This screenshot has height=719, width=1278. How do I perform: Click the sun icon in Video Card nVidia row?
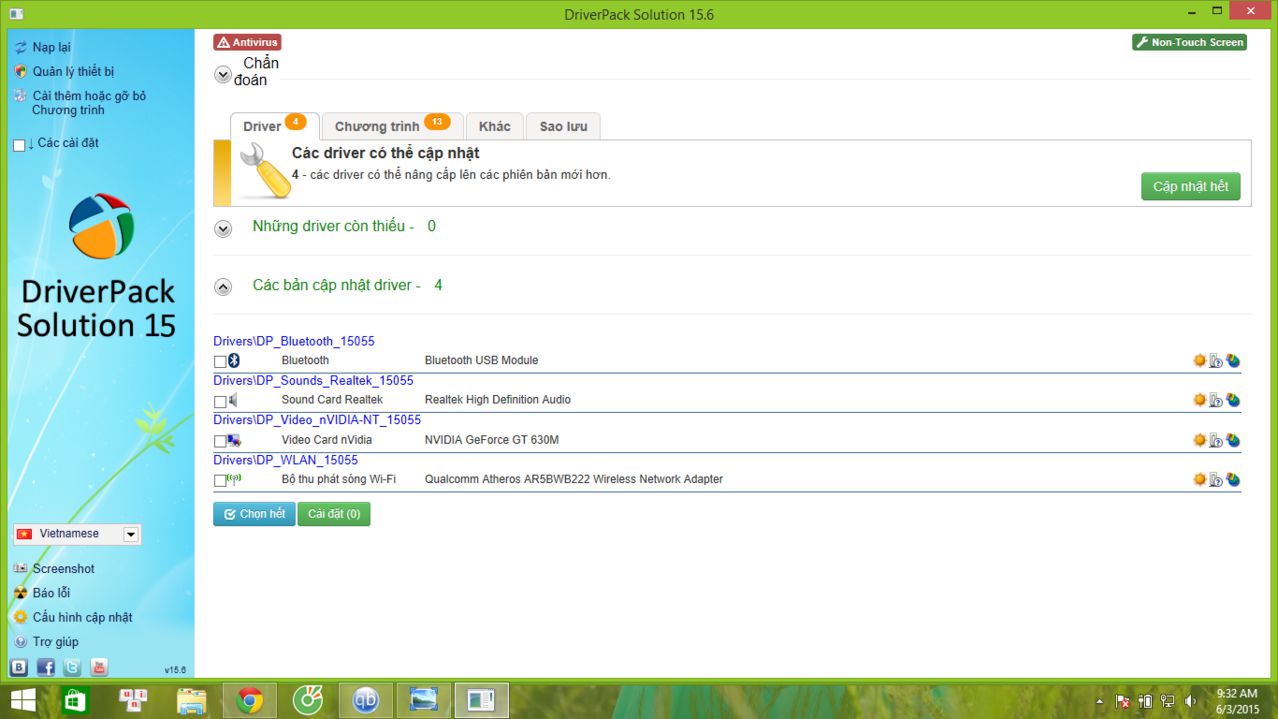click(x=1200, y=439)
